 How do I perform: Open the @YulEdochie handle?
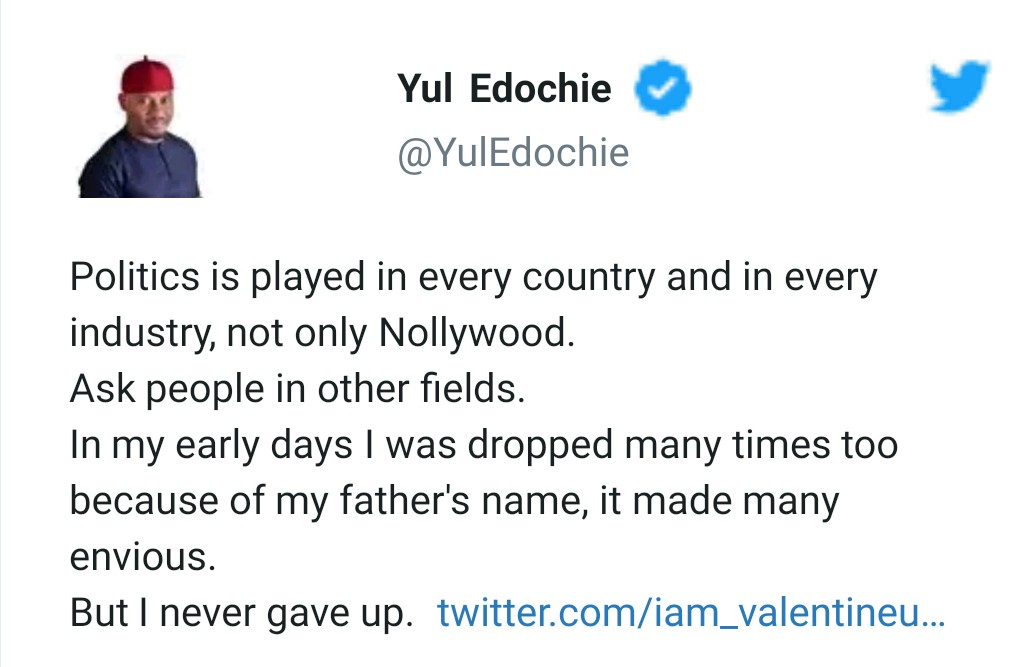[513, 153]
